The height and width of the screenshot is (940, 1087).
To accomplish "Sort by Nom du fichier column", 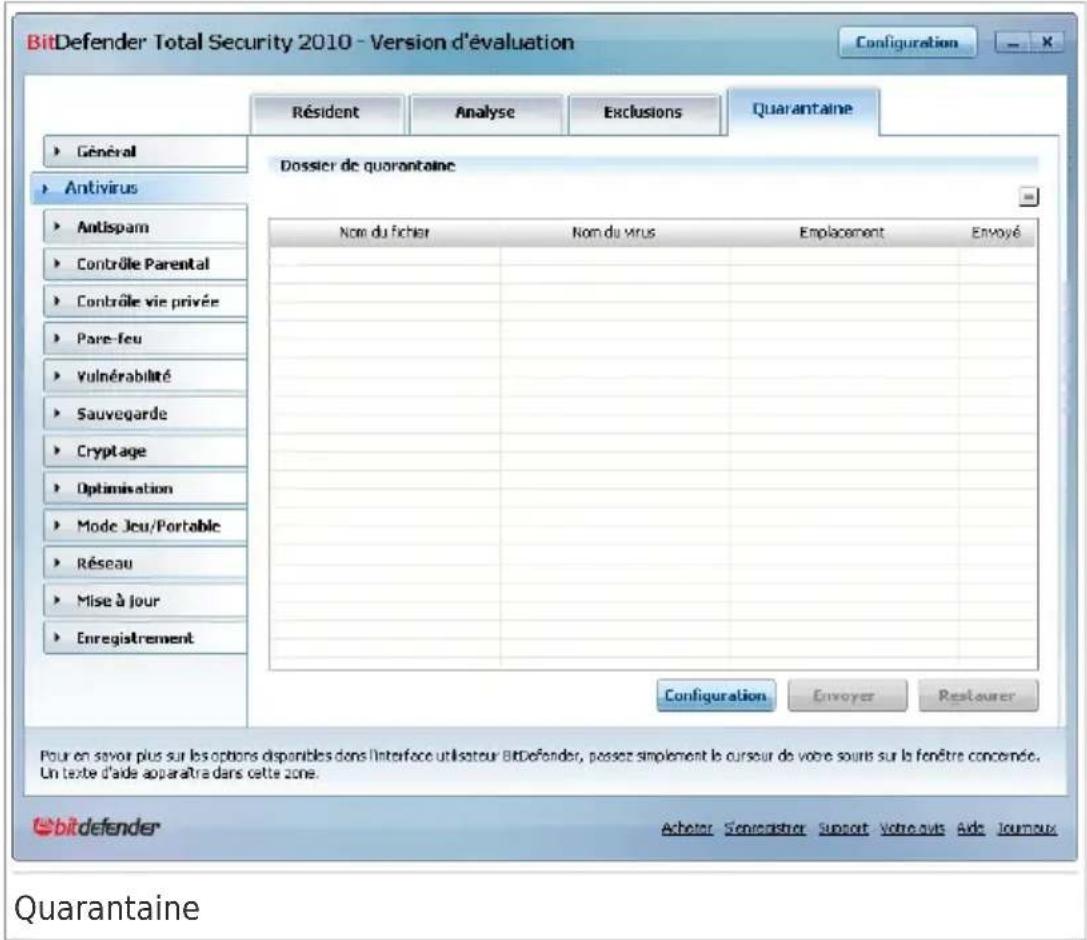I will click(385, 233).
